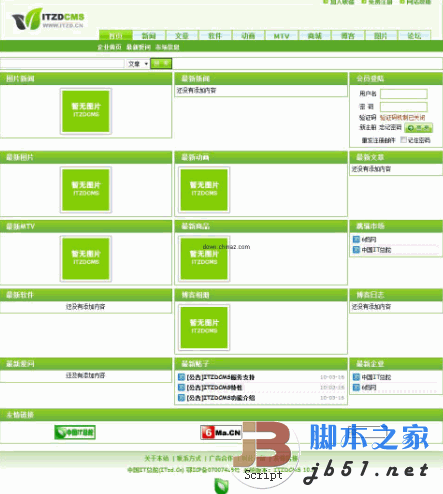Open the 关于本站 footer link

pyautogui.click(x=157, y=458)
